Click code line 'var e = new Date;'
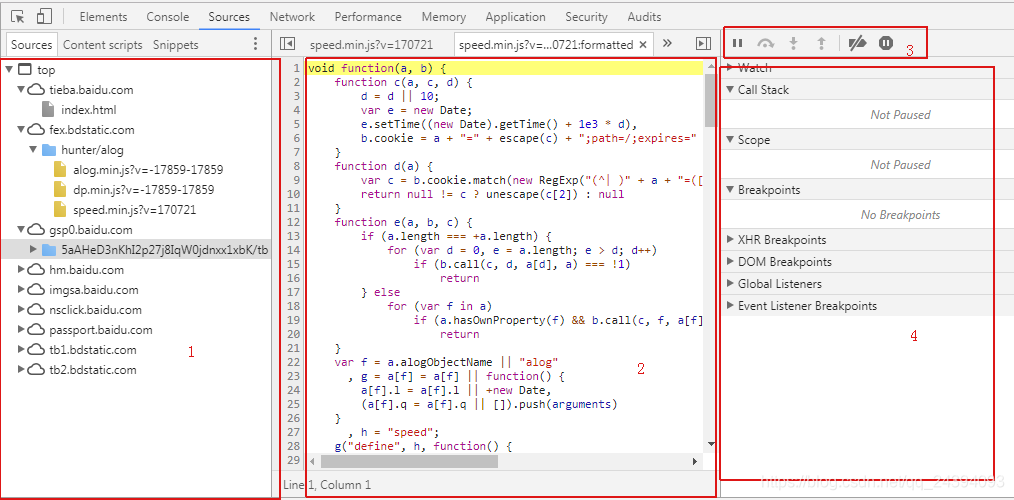The width and height of the screenshot is (1014, 500). 415,110
